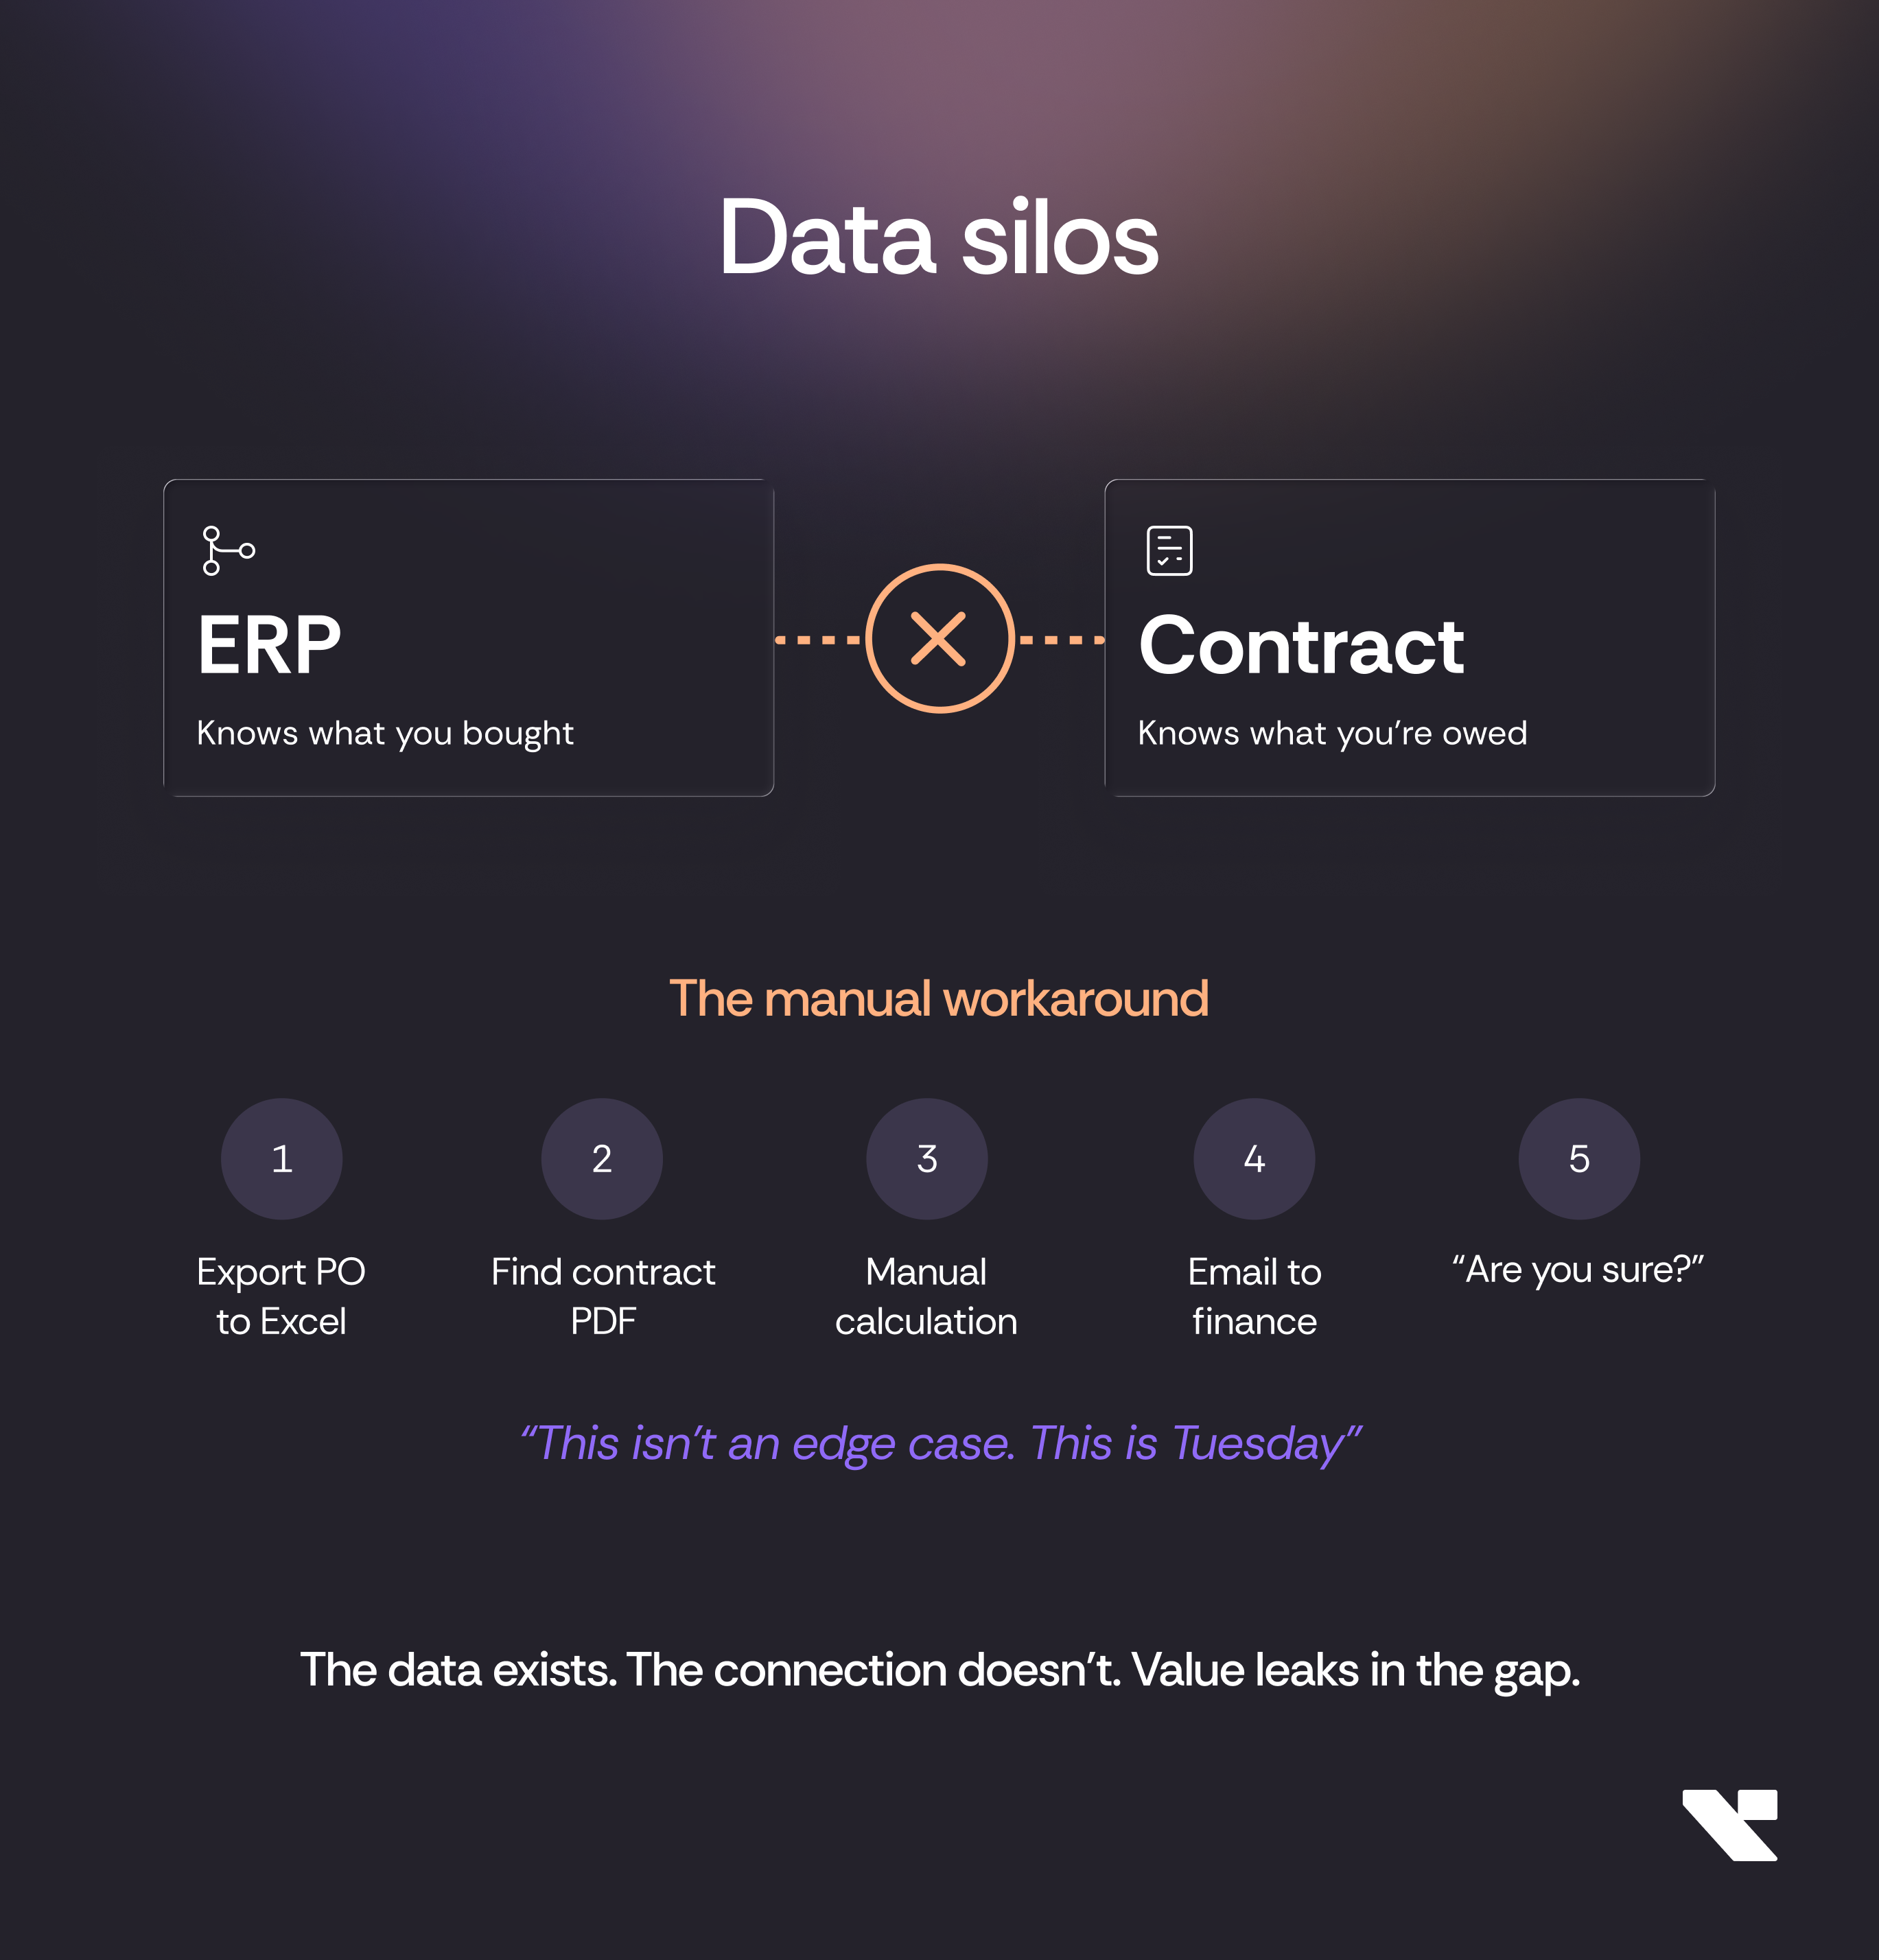Select the step 2 circle

602,1159
